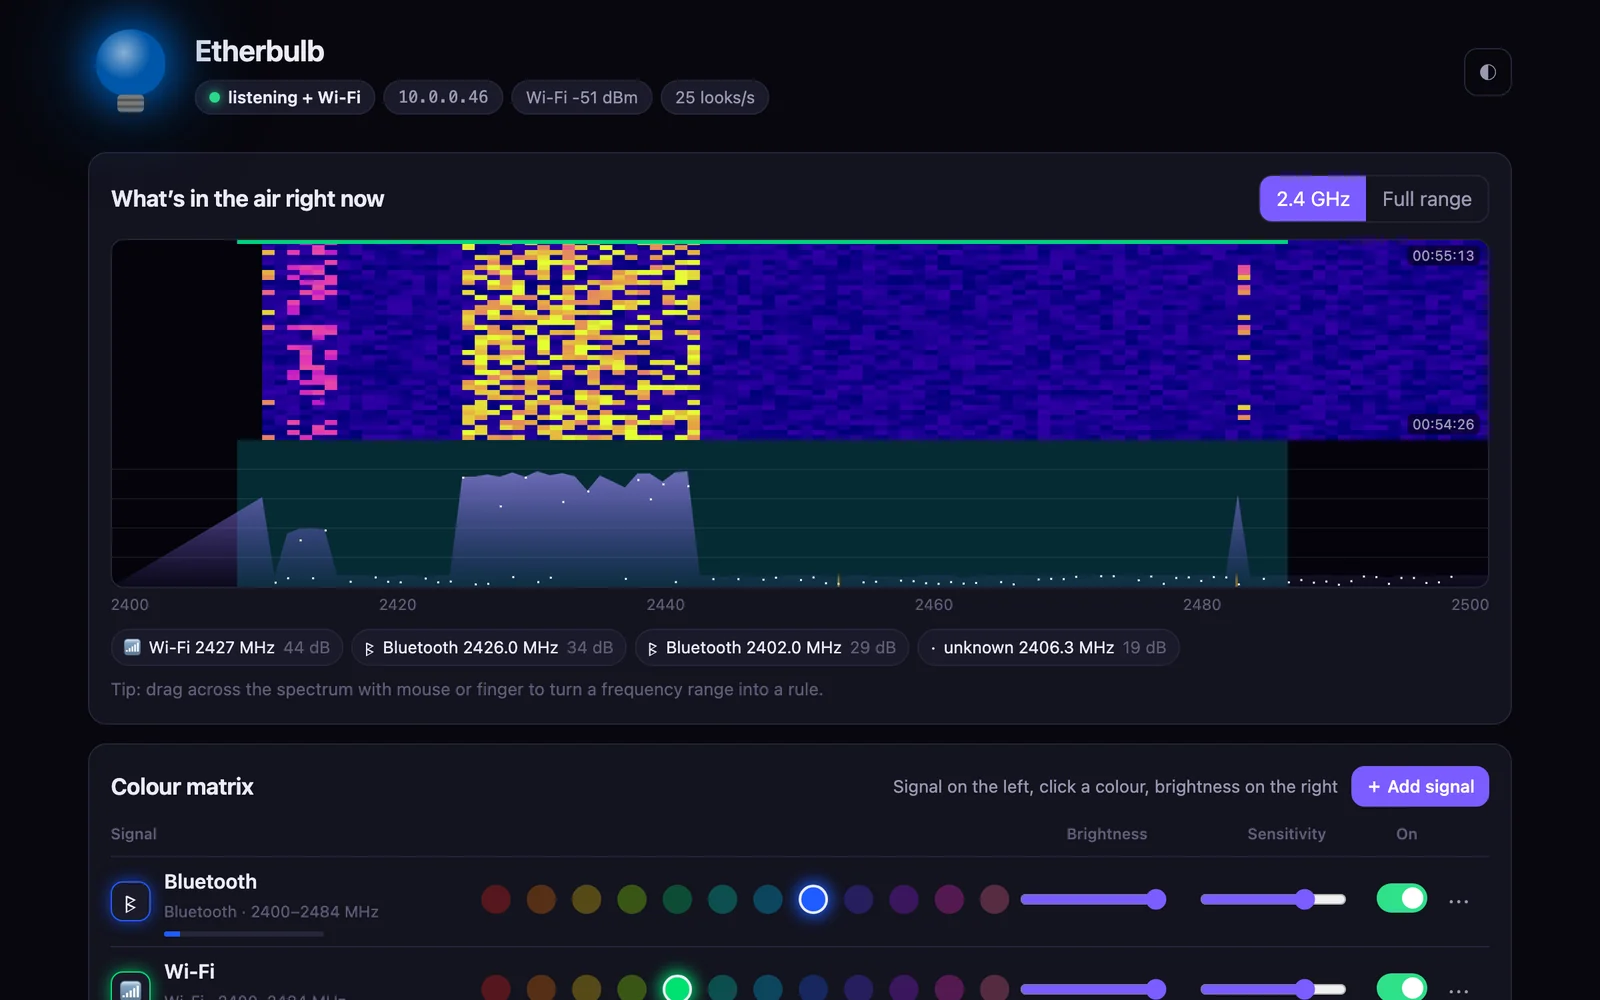Click the selected green Wi-Fi colour swatch

677,988
